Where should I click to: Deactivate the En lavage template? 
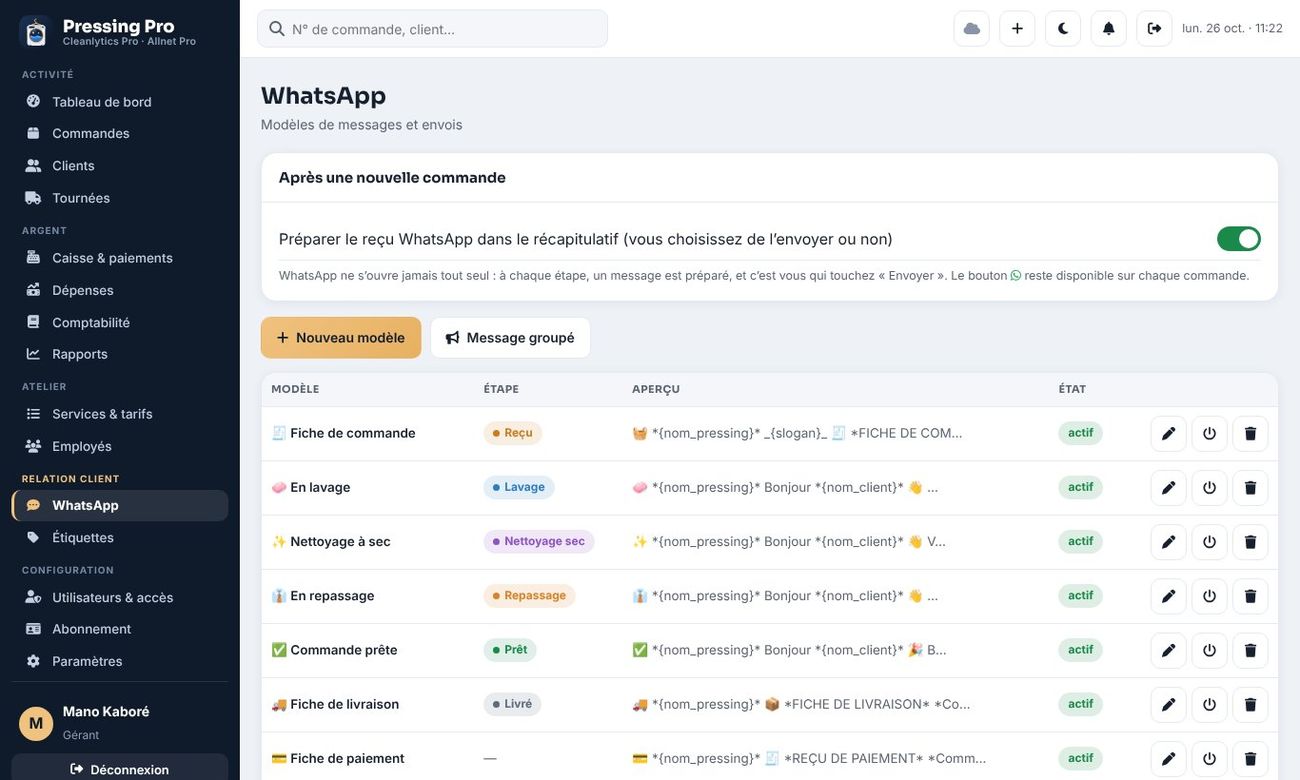pyautogui.click(x=1209, y=488)
